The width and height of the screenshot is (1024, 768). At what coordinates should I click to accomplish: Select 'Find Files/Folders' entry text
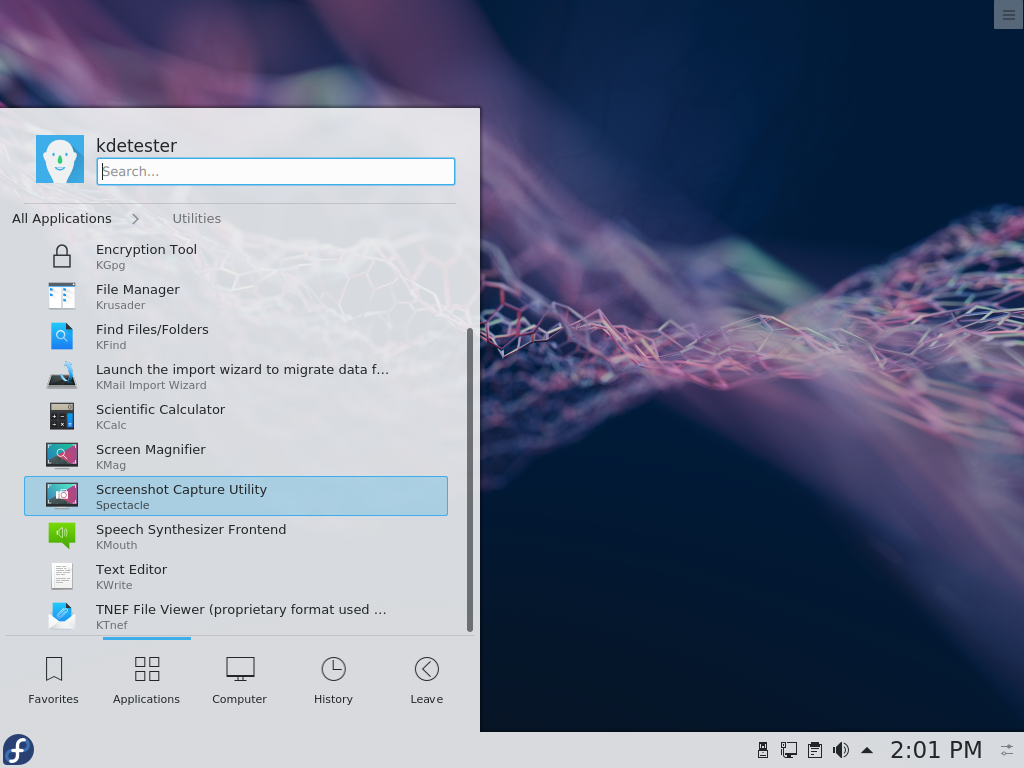152,329
